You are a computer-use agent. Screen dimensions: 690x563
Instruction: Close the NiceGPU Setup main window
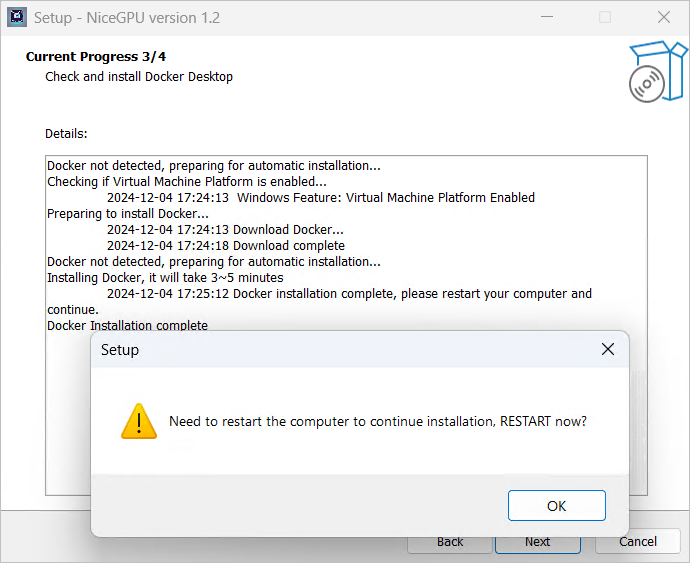664,17
